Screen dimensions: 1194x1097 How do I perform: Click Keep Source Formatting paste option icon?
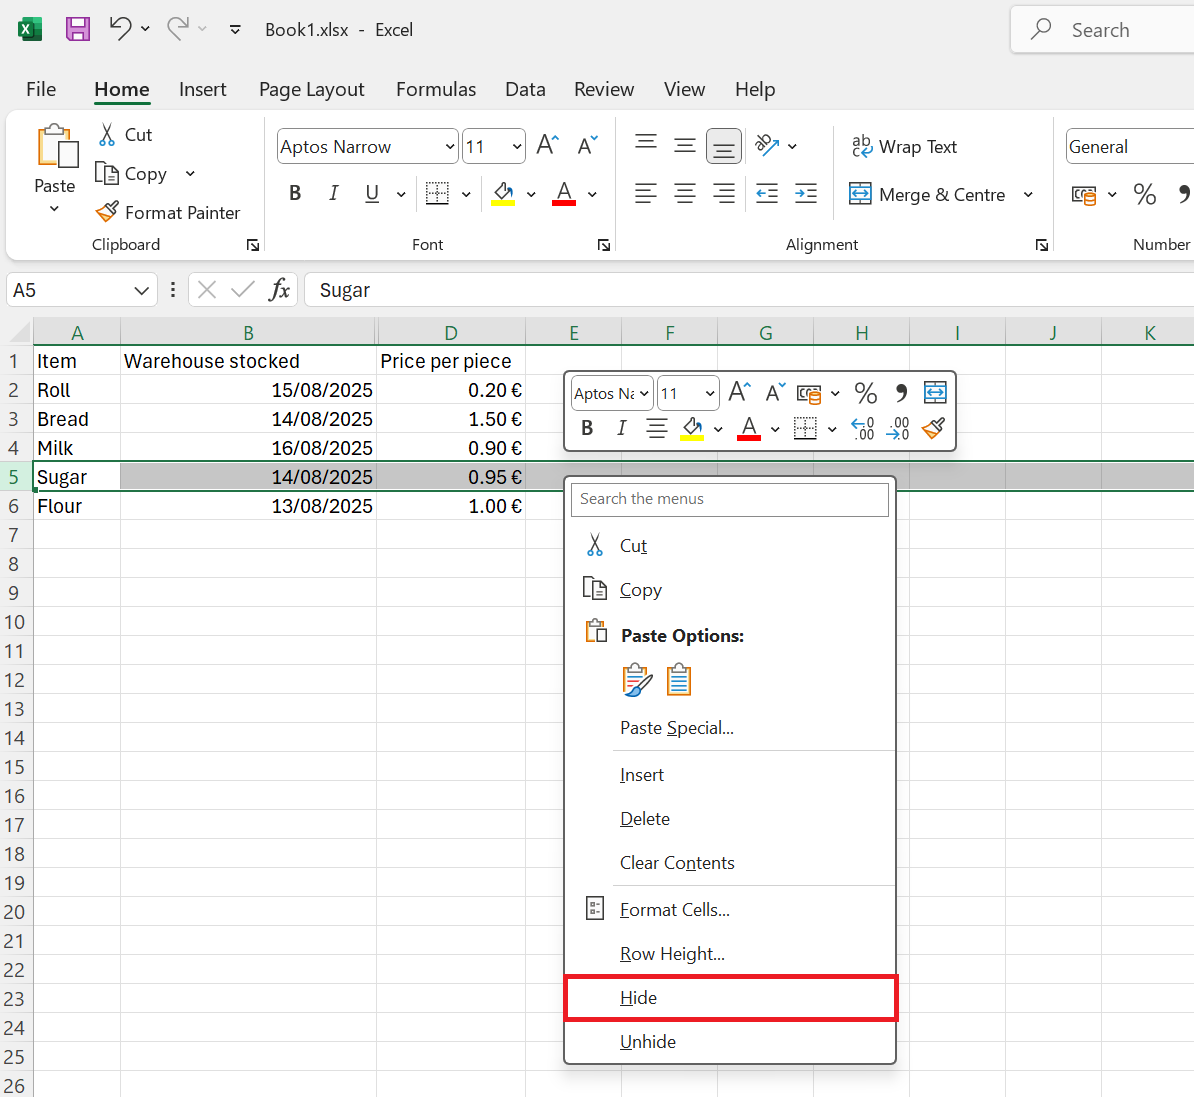point(637,681)
